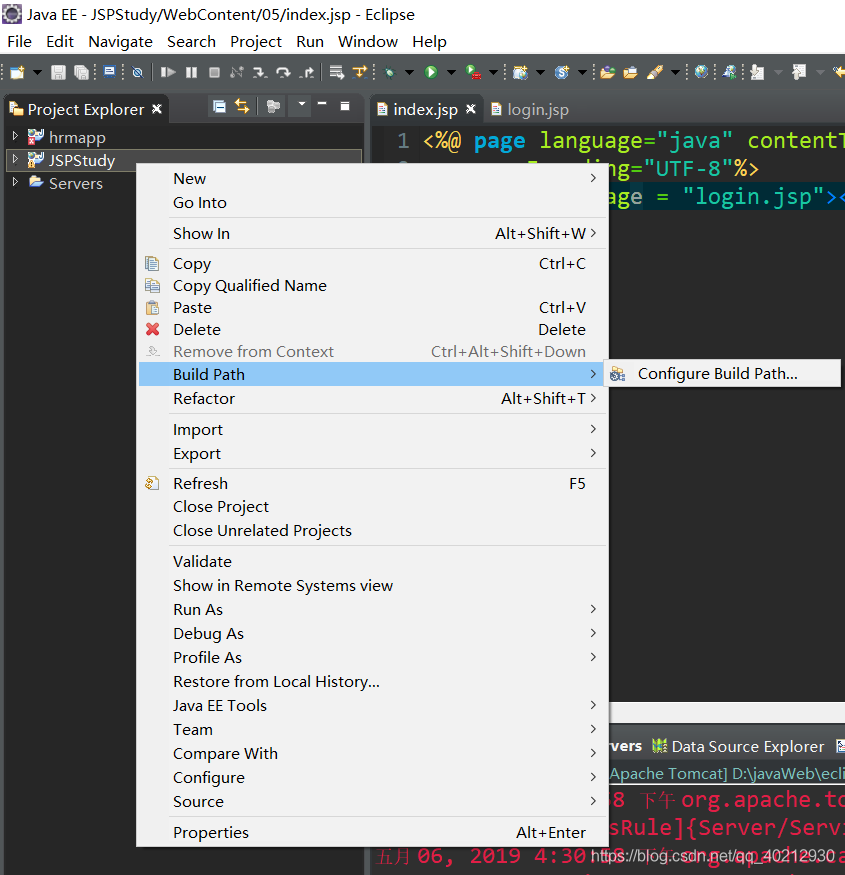The width and height of the screenshot is (845, 875).
Task: Click the Save toolbar icon
Action: coord(58,72)
